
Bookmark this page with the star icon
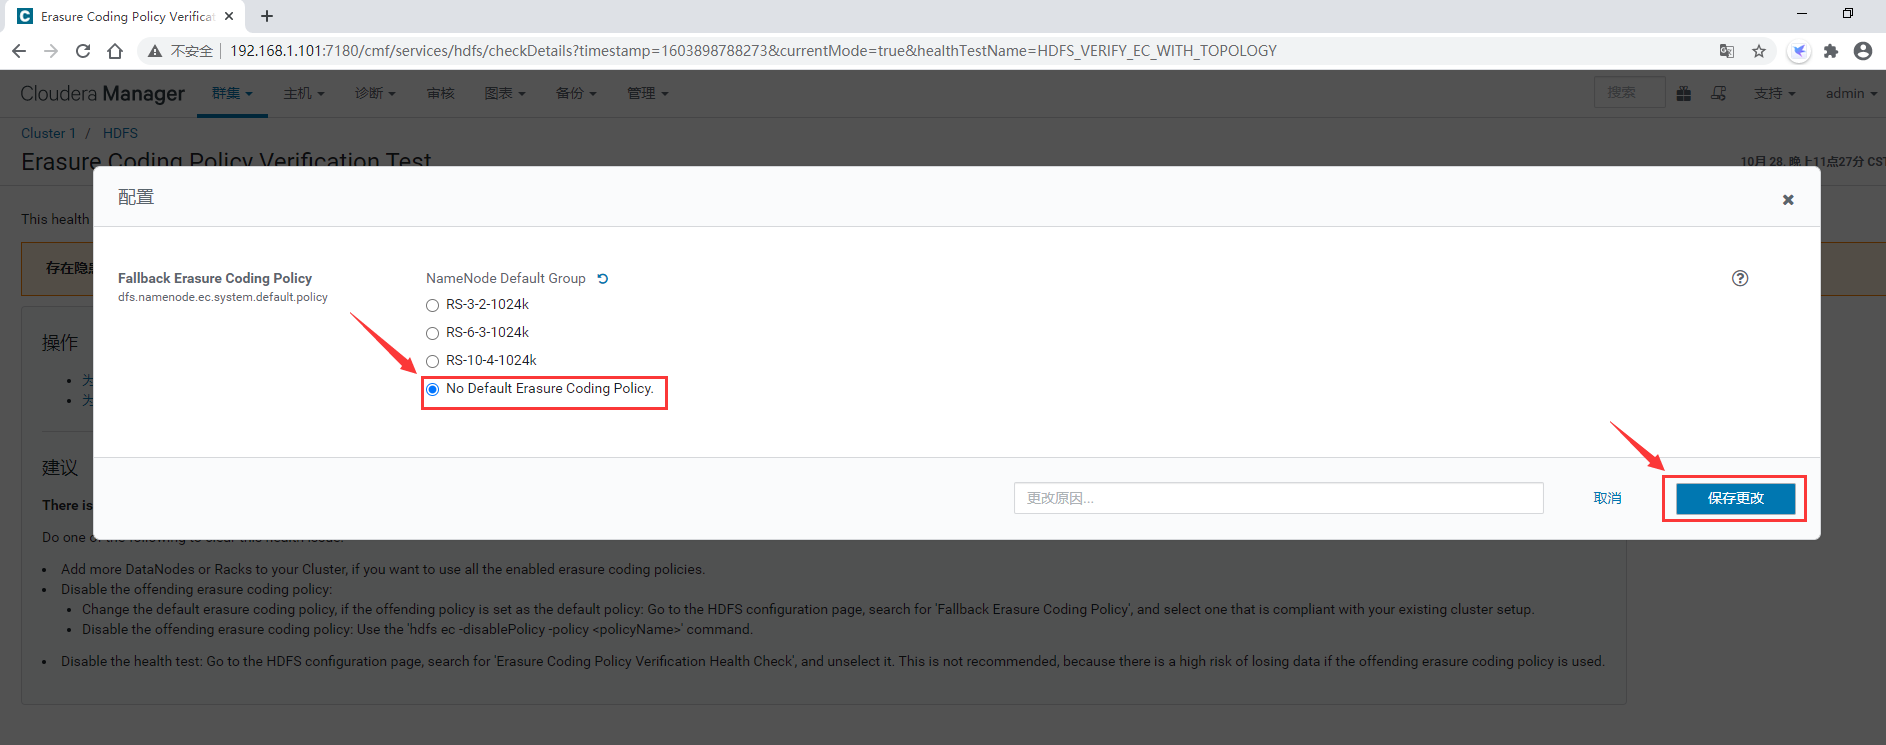point(1759,51)
